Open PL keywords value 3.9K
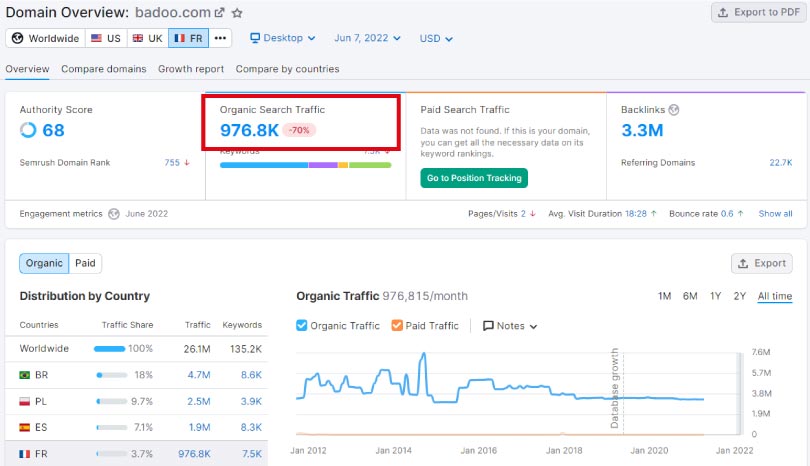The image size is (810, 466). 251,401
